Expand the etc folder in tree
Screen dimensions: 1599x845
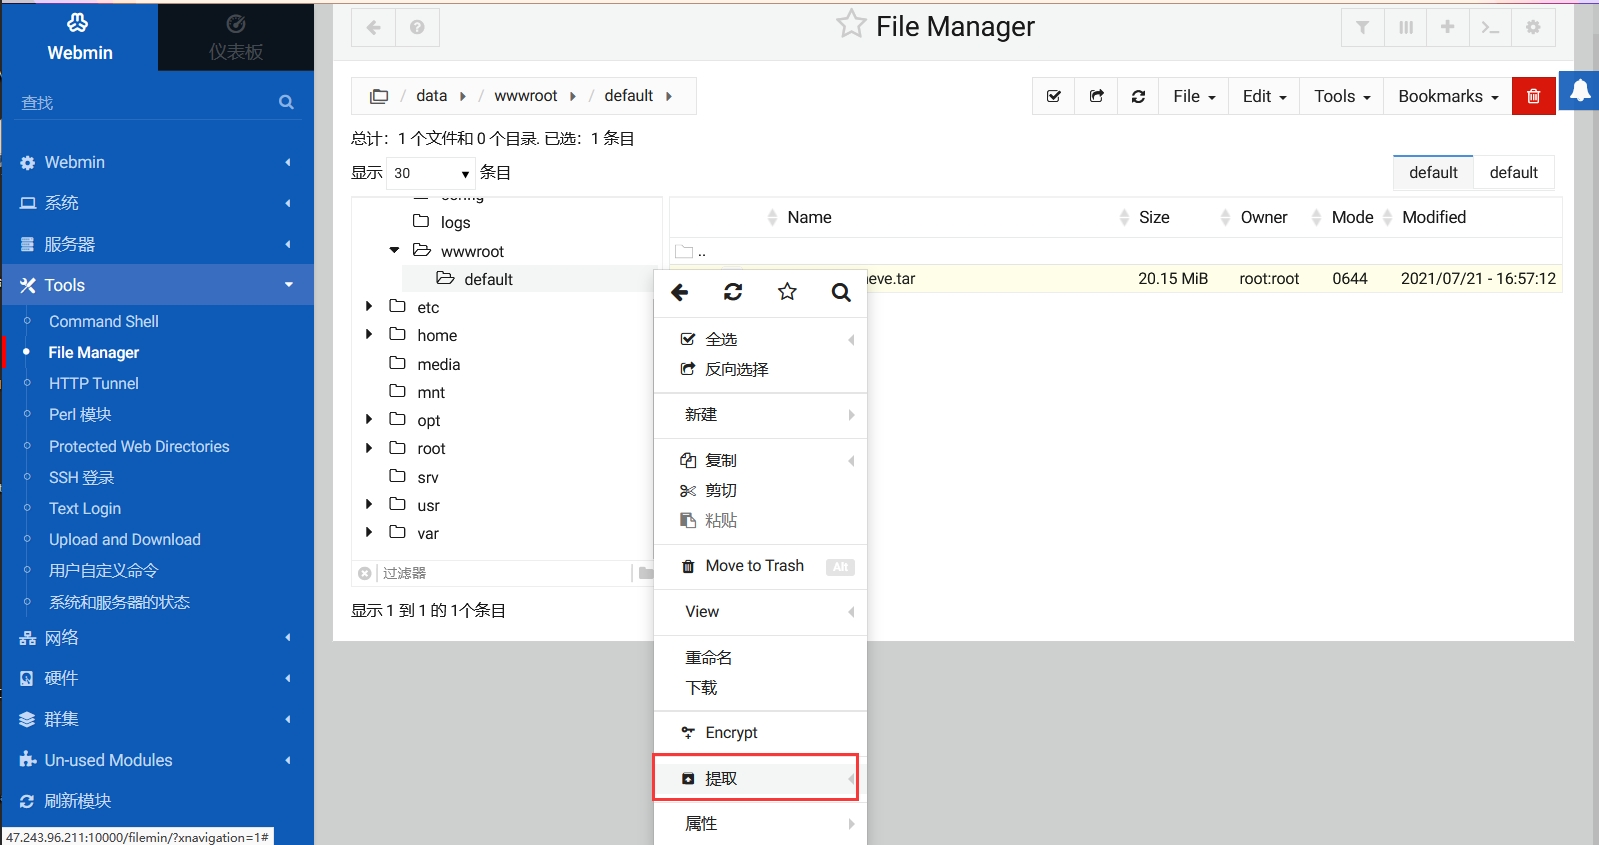point(369,307)
